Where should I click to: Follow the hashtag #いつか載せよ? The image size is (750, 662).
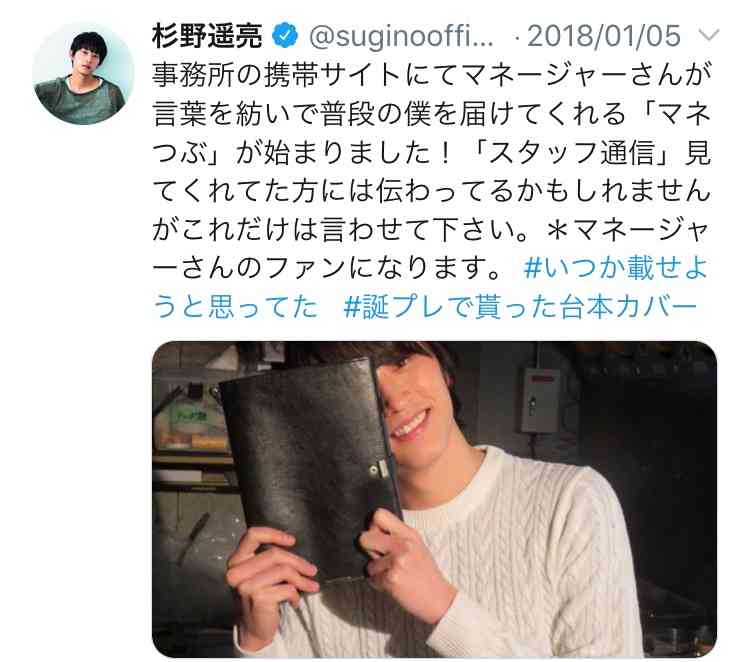click(616, 267)
